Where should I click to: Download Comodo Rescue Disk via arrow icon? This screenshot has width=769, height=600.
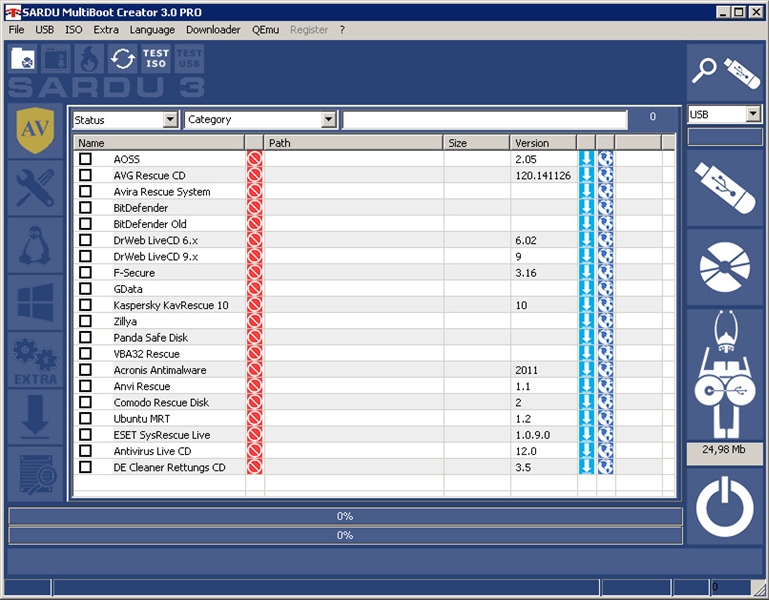587,402
